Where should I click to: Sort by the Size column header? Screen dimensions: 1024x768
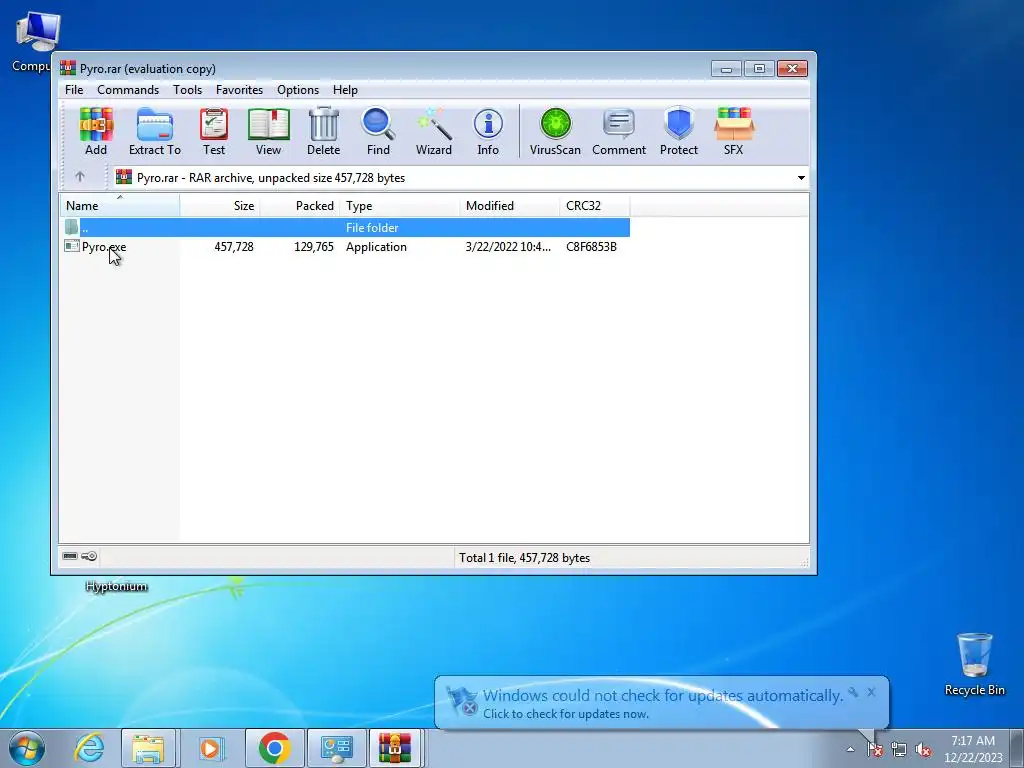click(220, 206)
